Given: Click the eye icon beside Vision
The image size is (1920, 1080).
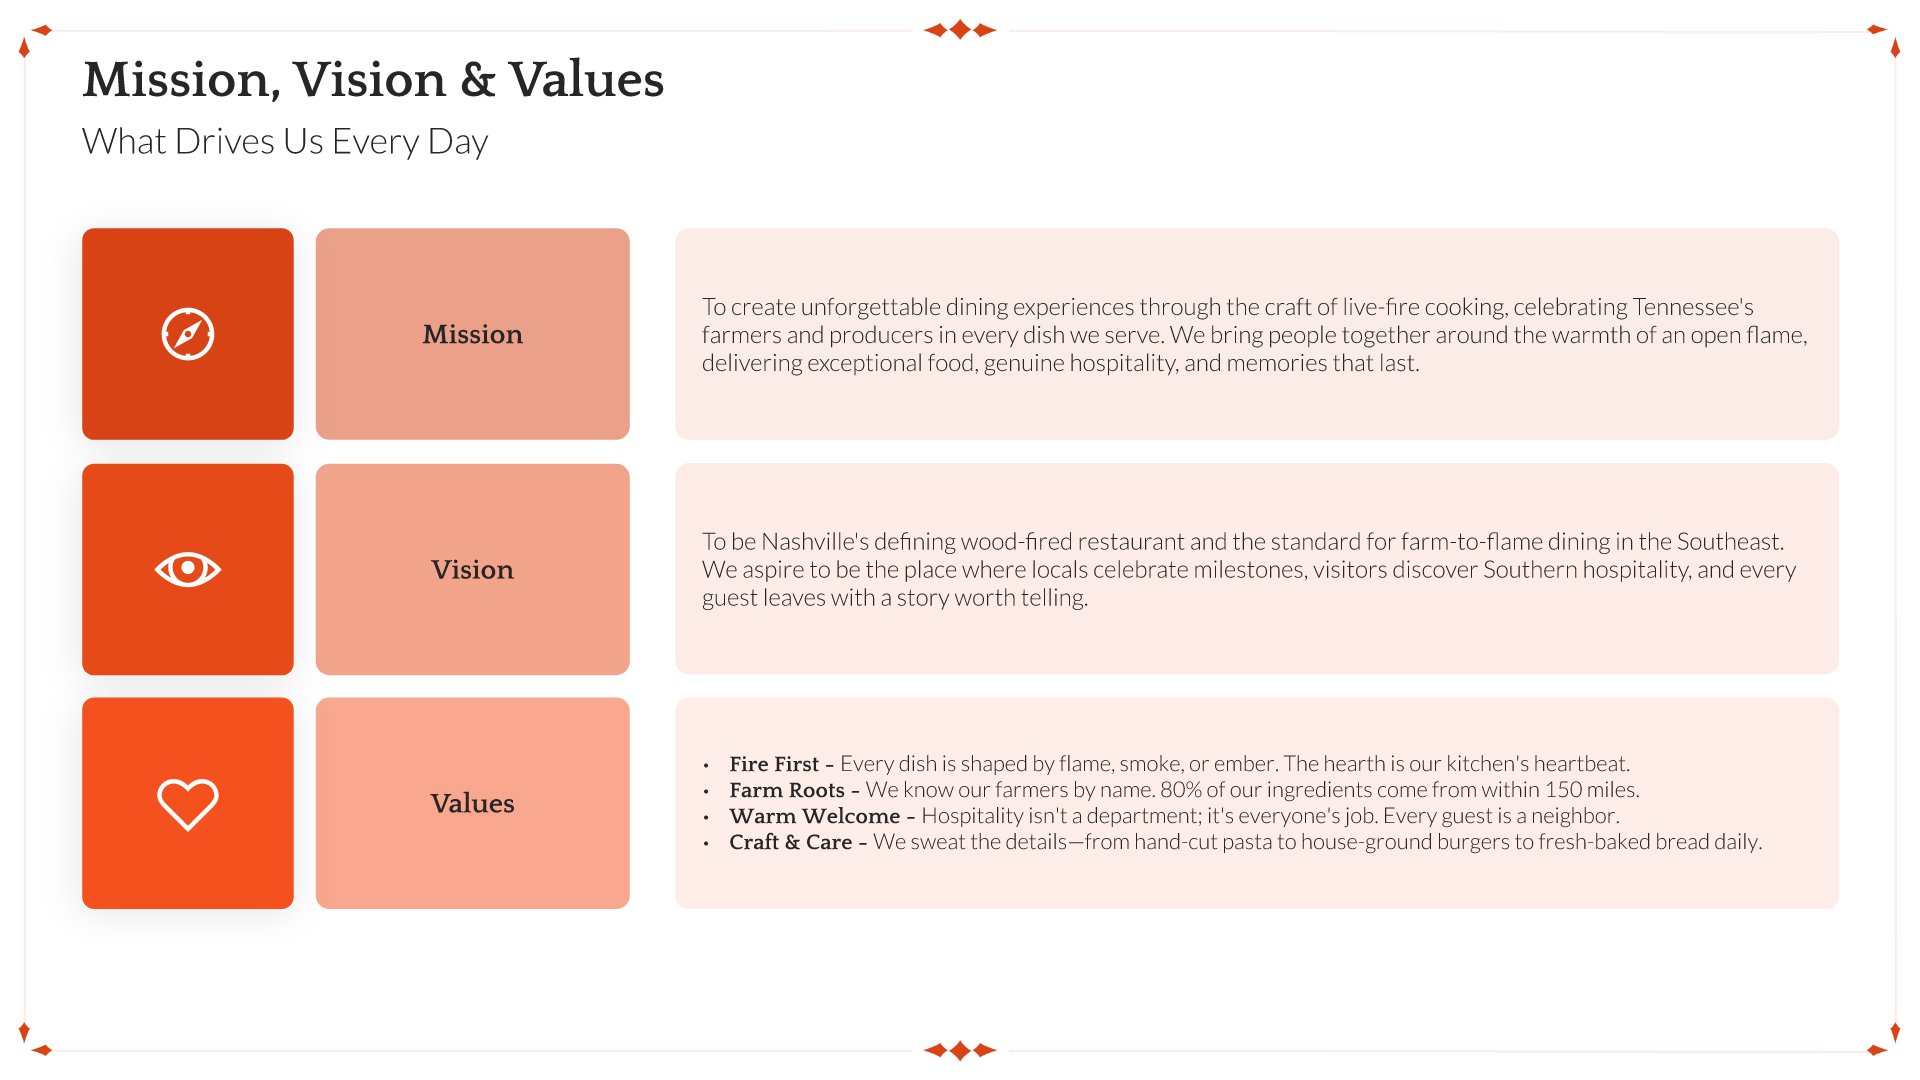Looking at the screenshot, I should click(188, 569).
